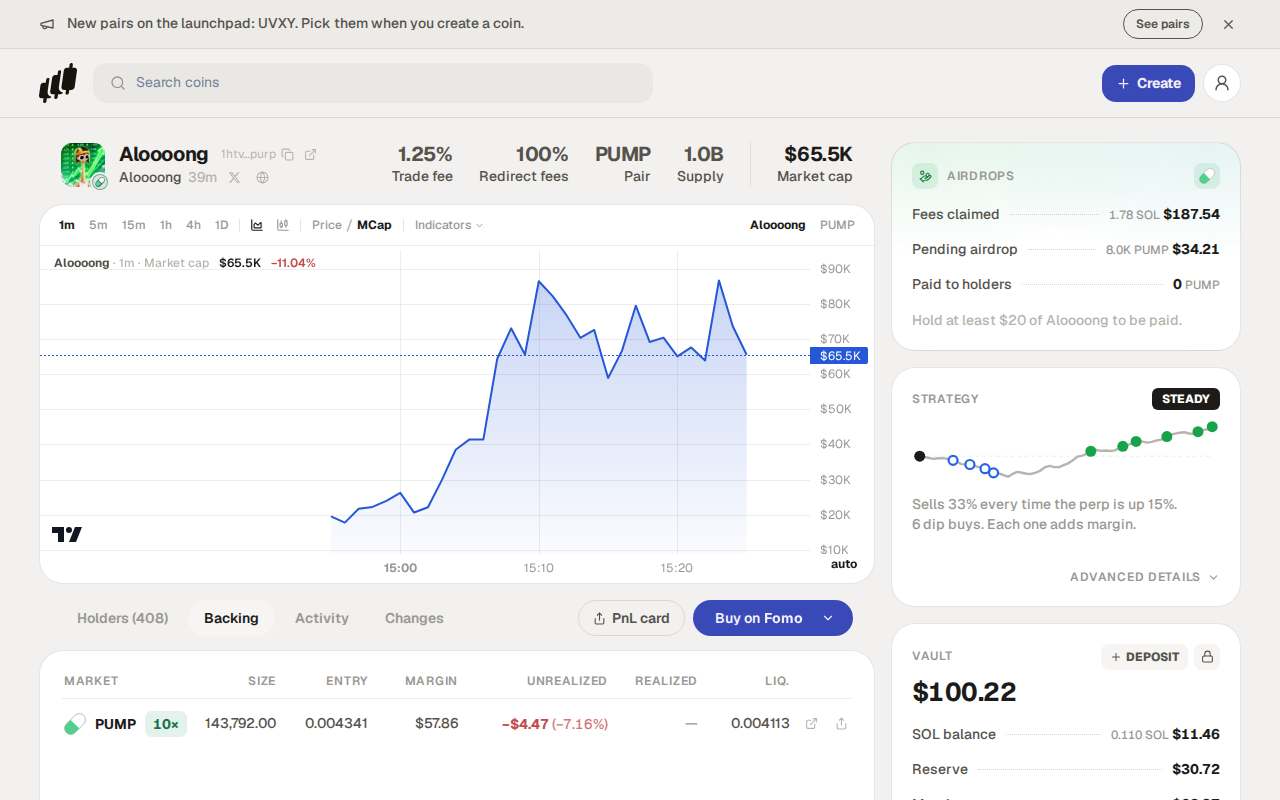Select the 4h chart interval
This screenshot has width=1280, height=800.
[x=193, y=225]
